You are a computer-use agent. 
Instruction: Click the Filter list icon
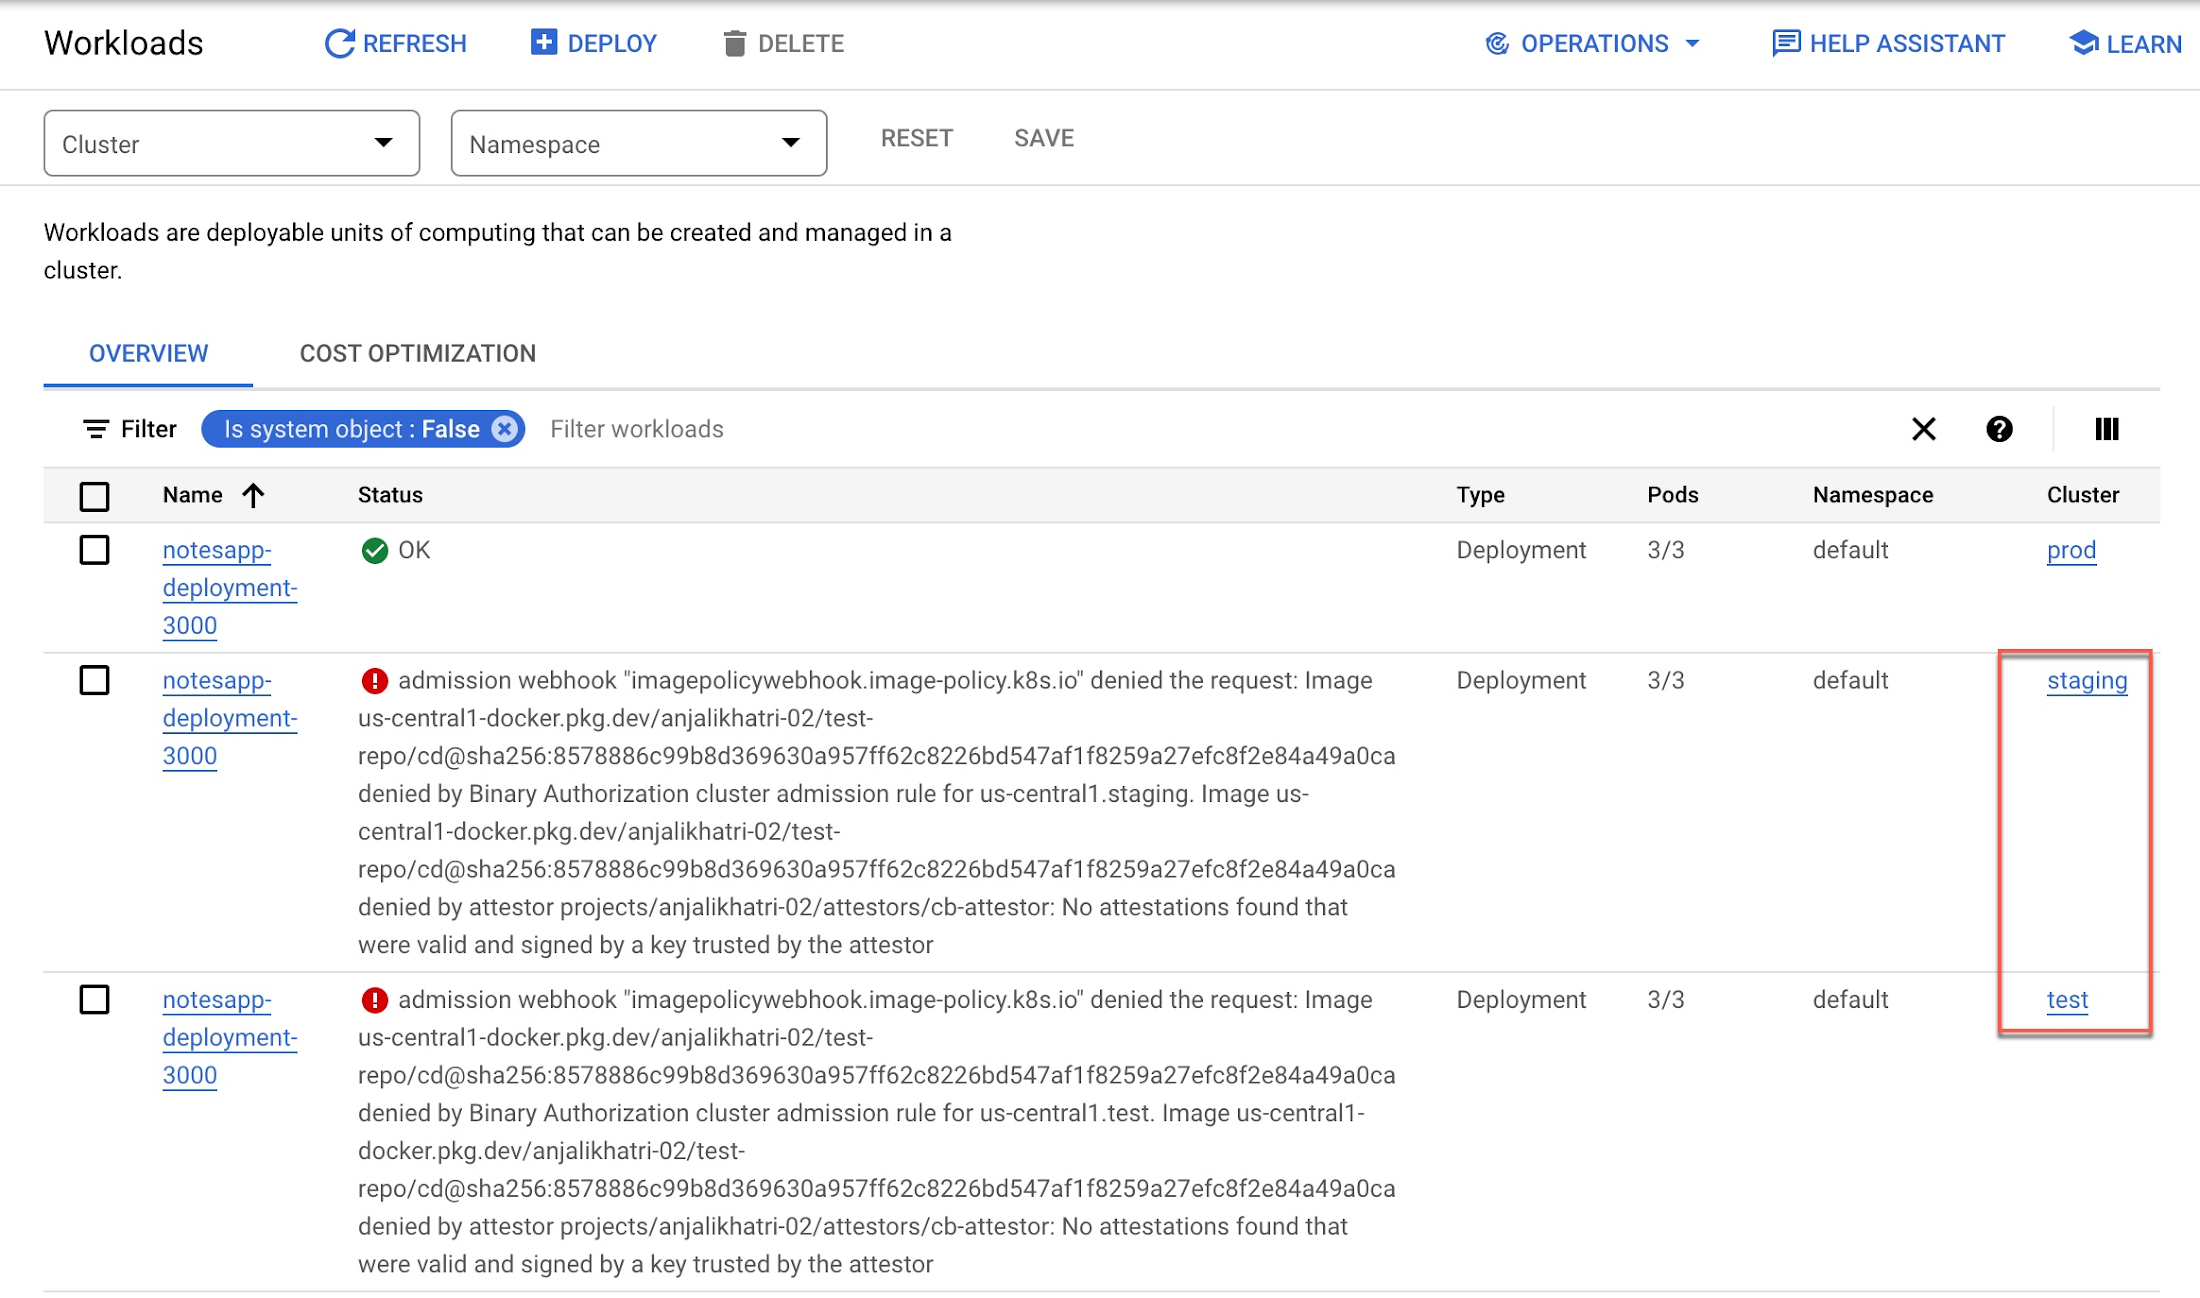click(96, 430)
